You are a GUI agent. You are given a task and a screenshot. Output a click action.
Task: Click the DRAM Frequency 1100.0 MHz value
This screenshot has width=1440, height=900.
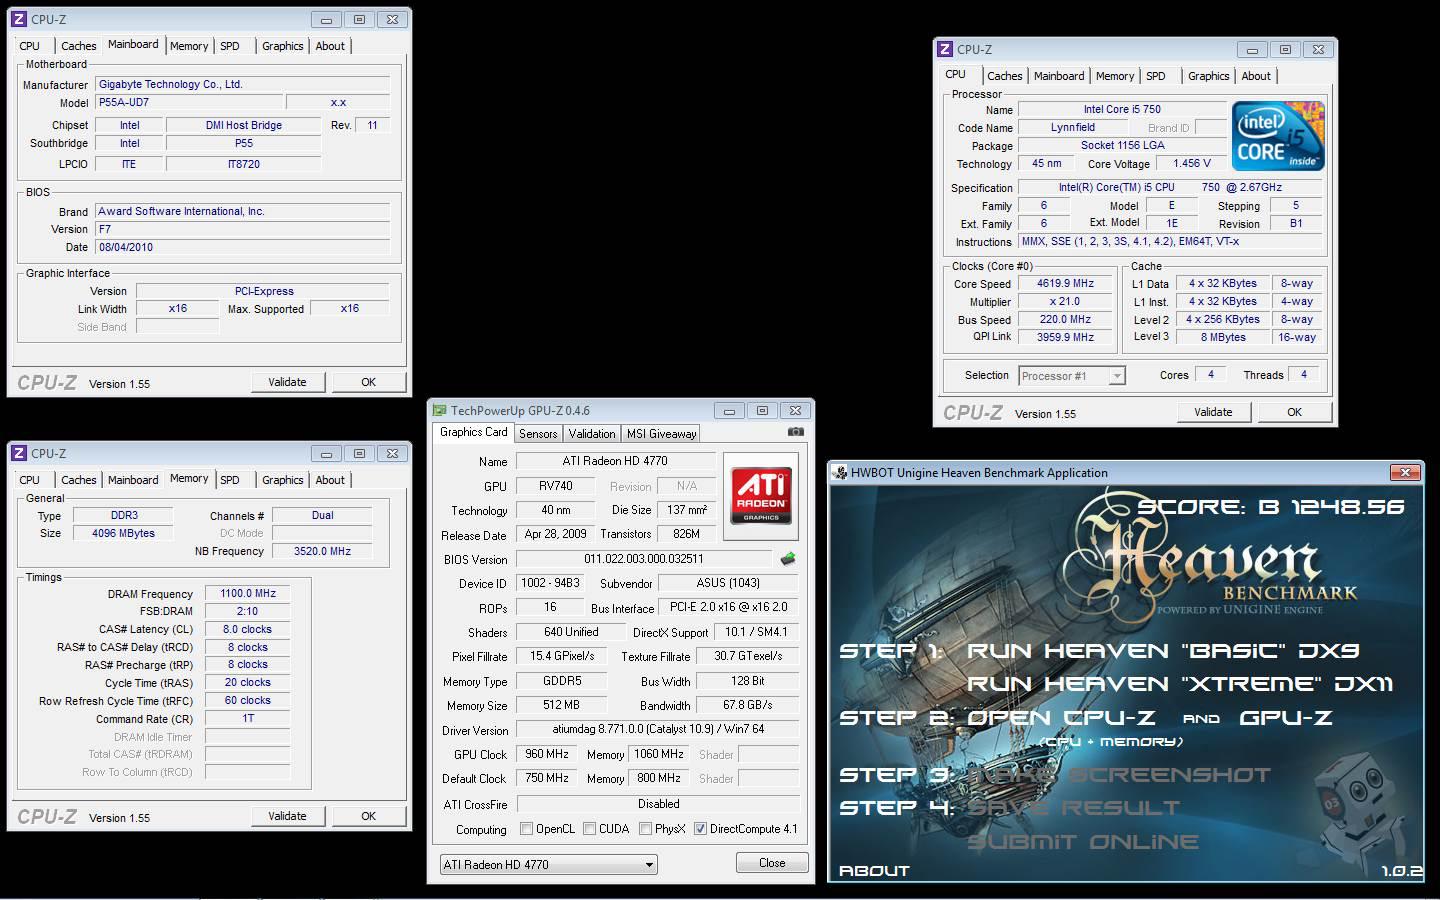pyautogui.click(x=248, y=594)
